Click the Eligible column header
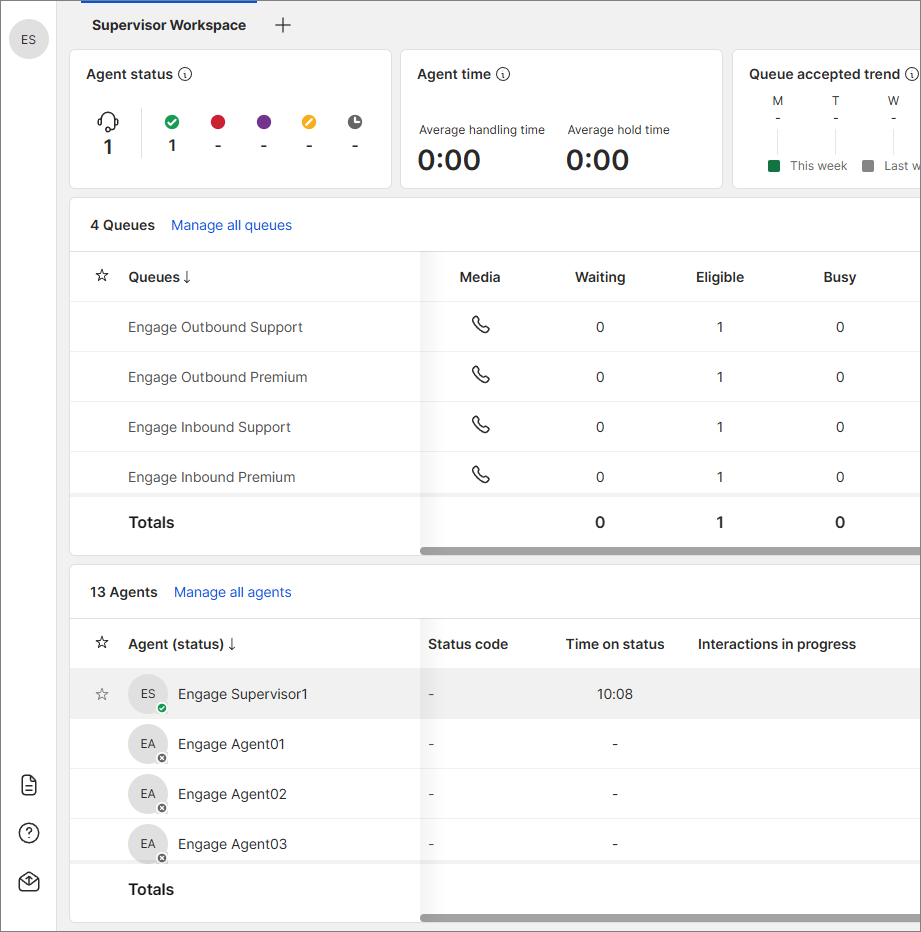Viewport: 921px width, 932px height. [x=720, y=277]
